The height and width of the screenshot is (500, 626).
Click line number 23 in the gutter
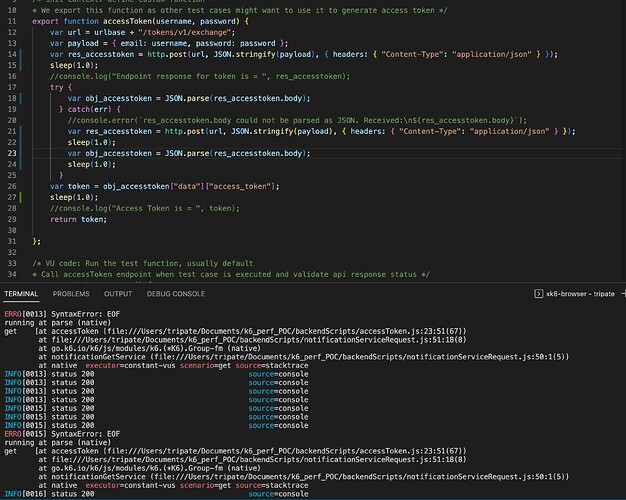point(12,153)
